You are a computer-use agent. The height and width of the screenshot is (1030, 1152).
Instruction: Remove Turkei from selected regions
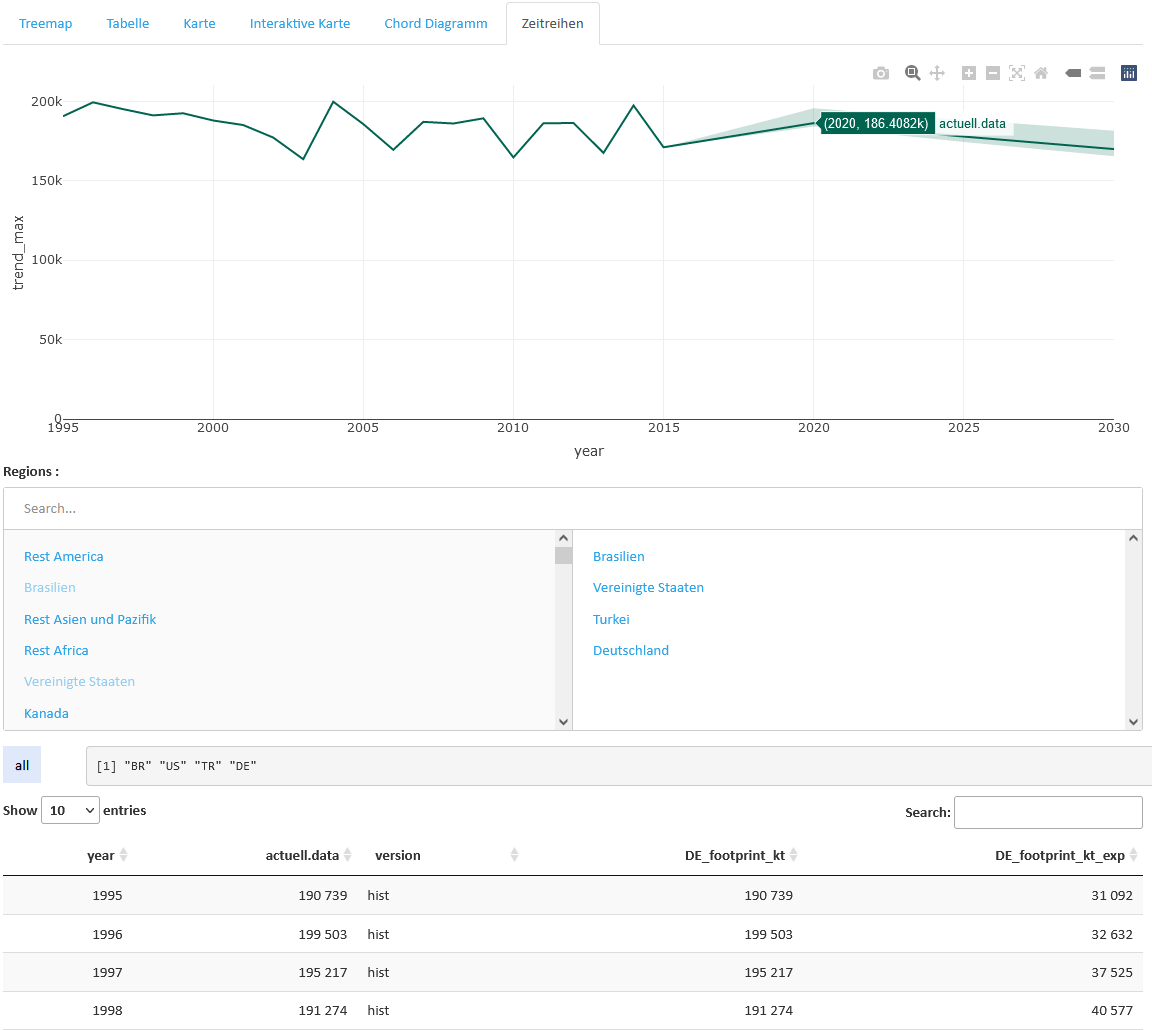click(x=611, y=619)
